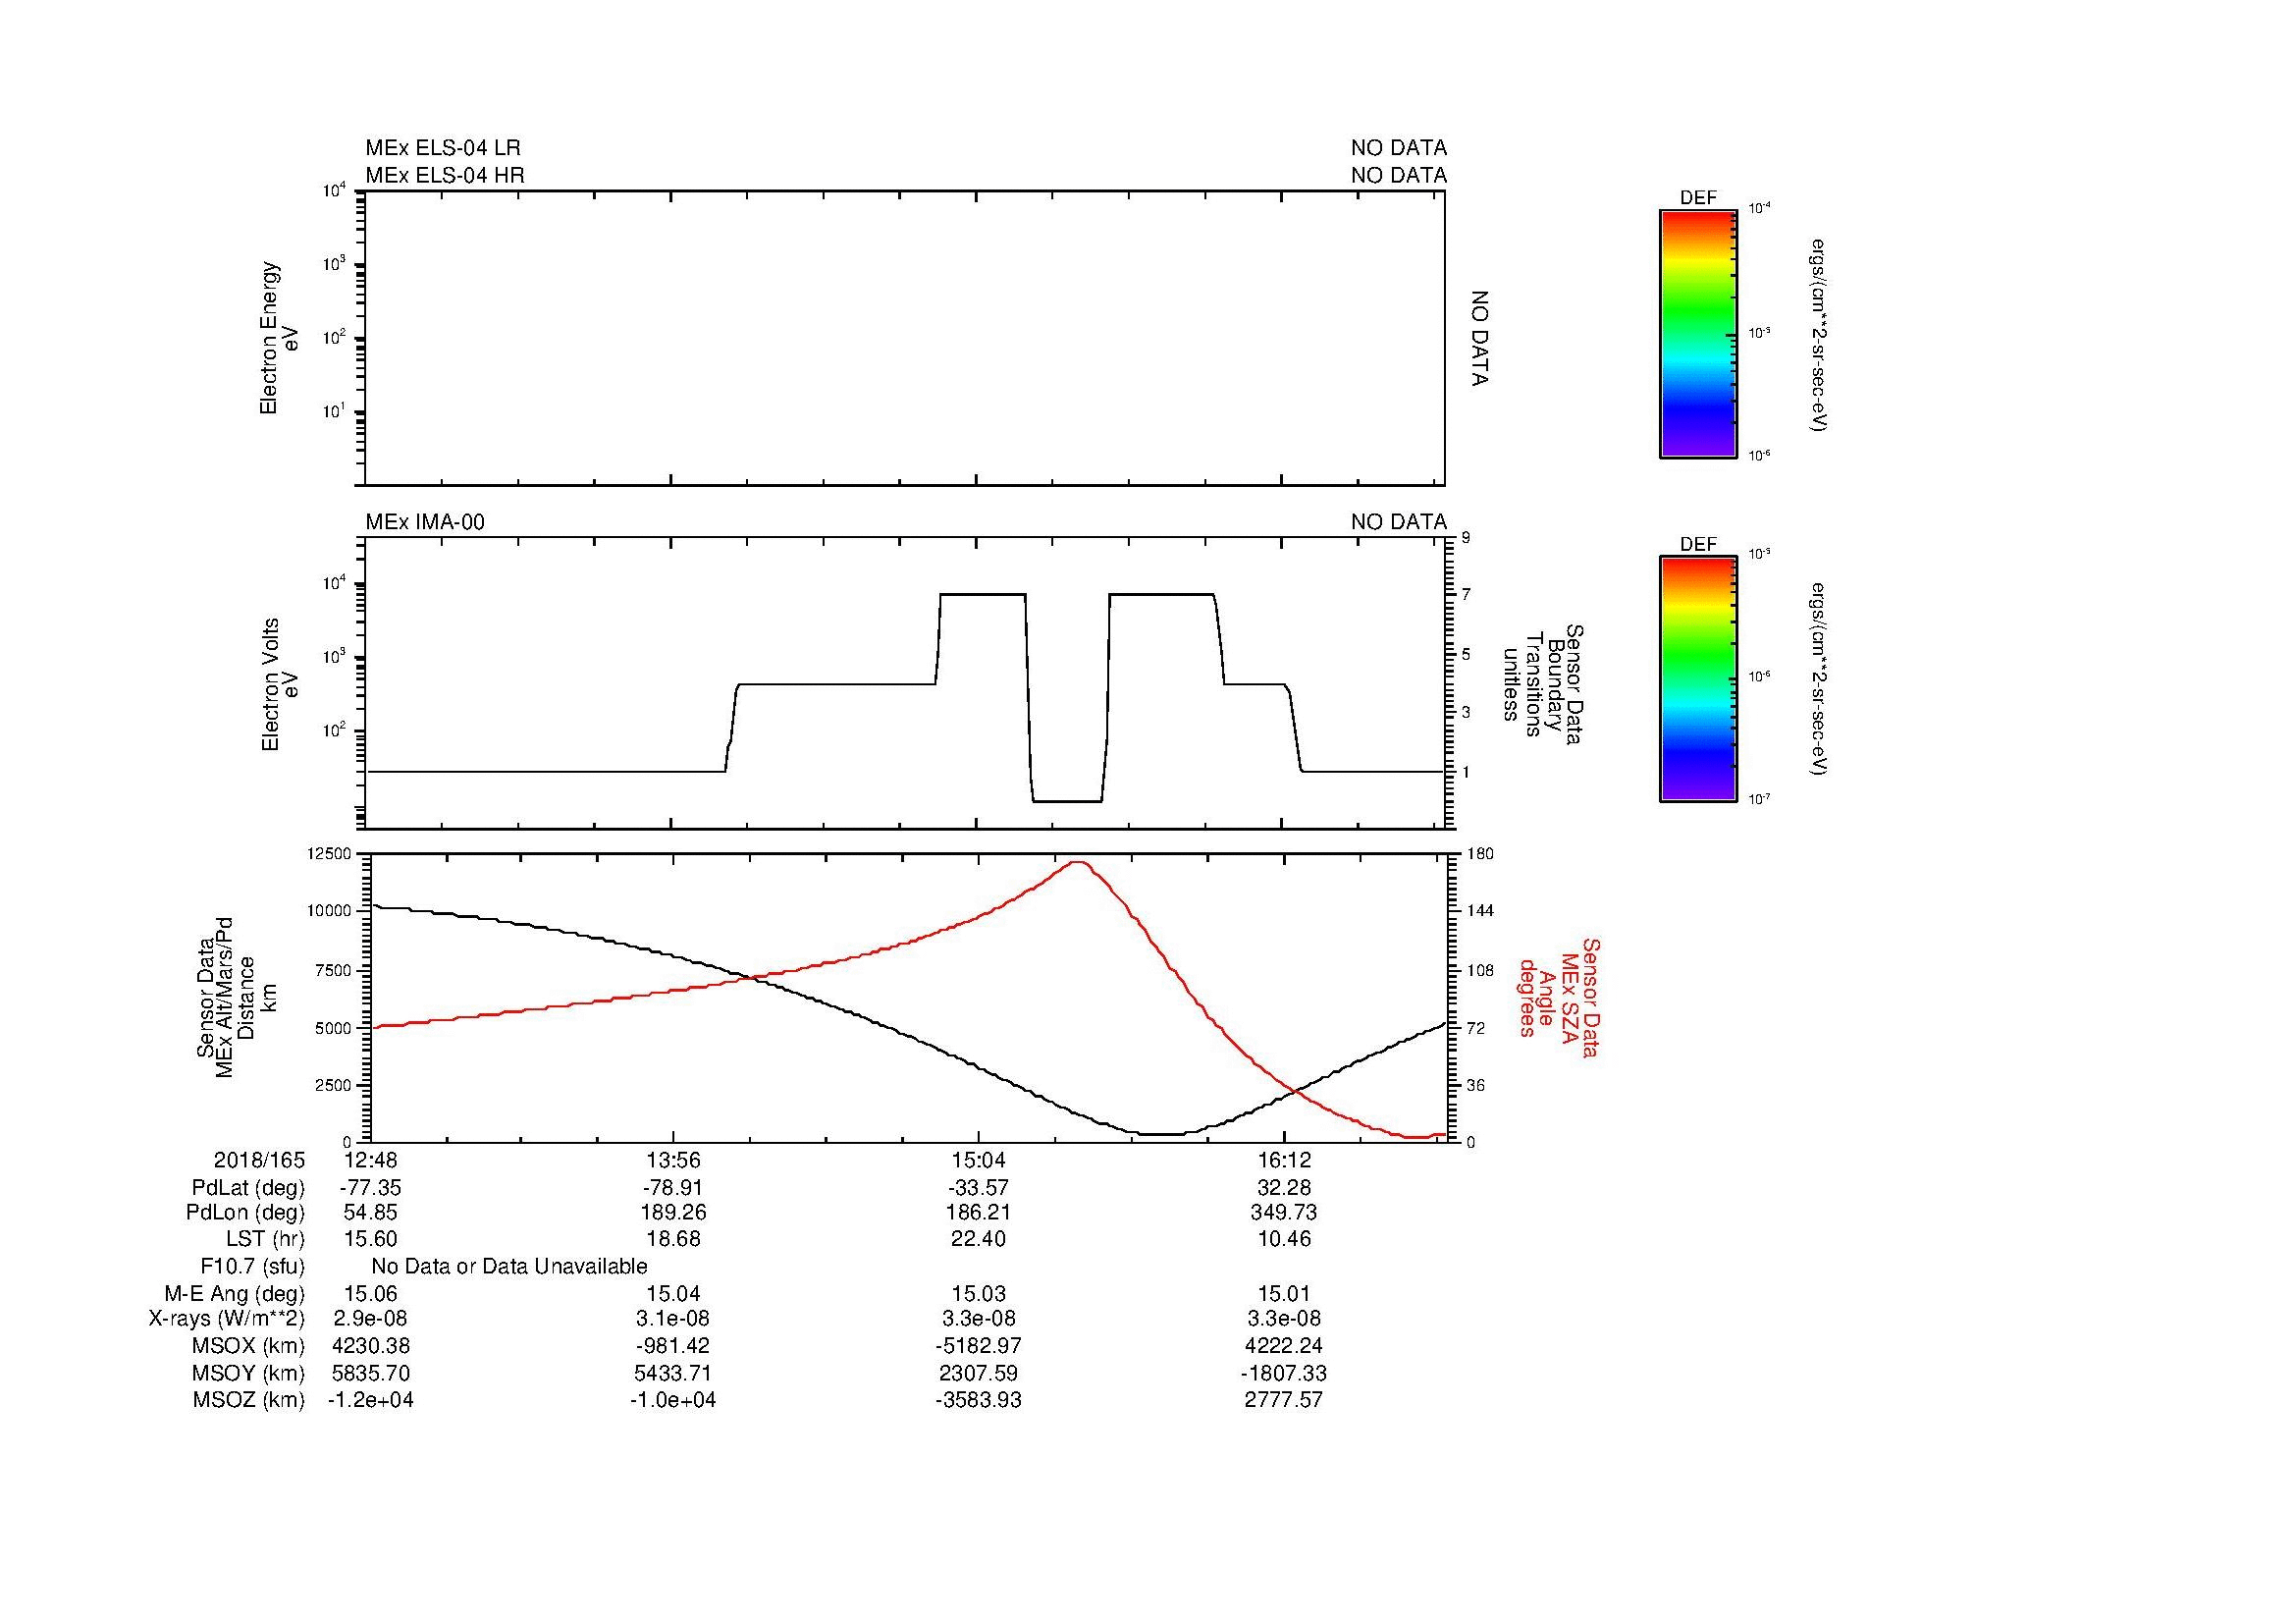This screenshot has width=2296, height=1623.
Task: Click the 'PdLon (deg)' row label
Action: coord(245,1213)
